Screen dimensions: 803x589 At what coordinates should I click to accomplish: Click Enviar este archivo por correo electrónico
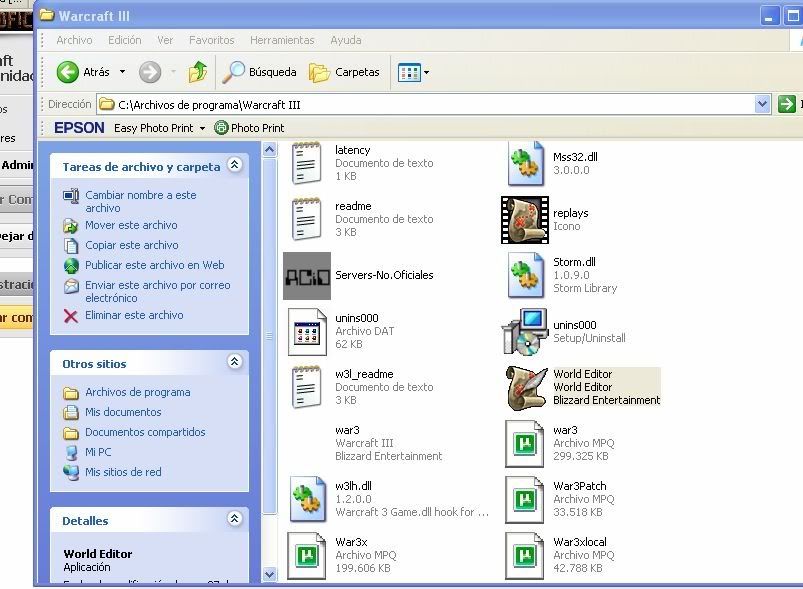tap(158, 291)
